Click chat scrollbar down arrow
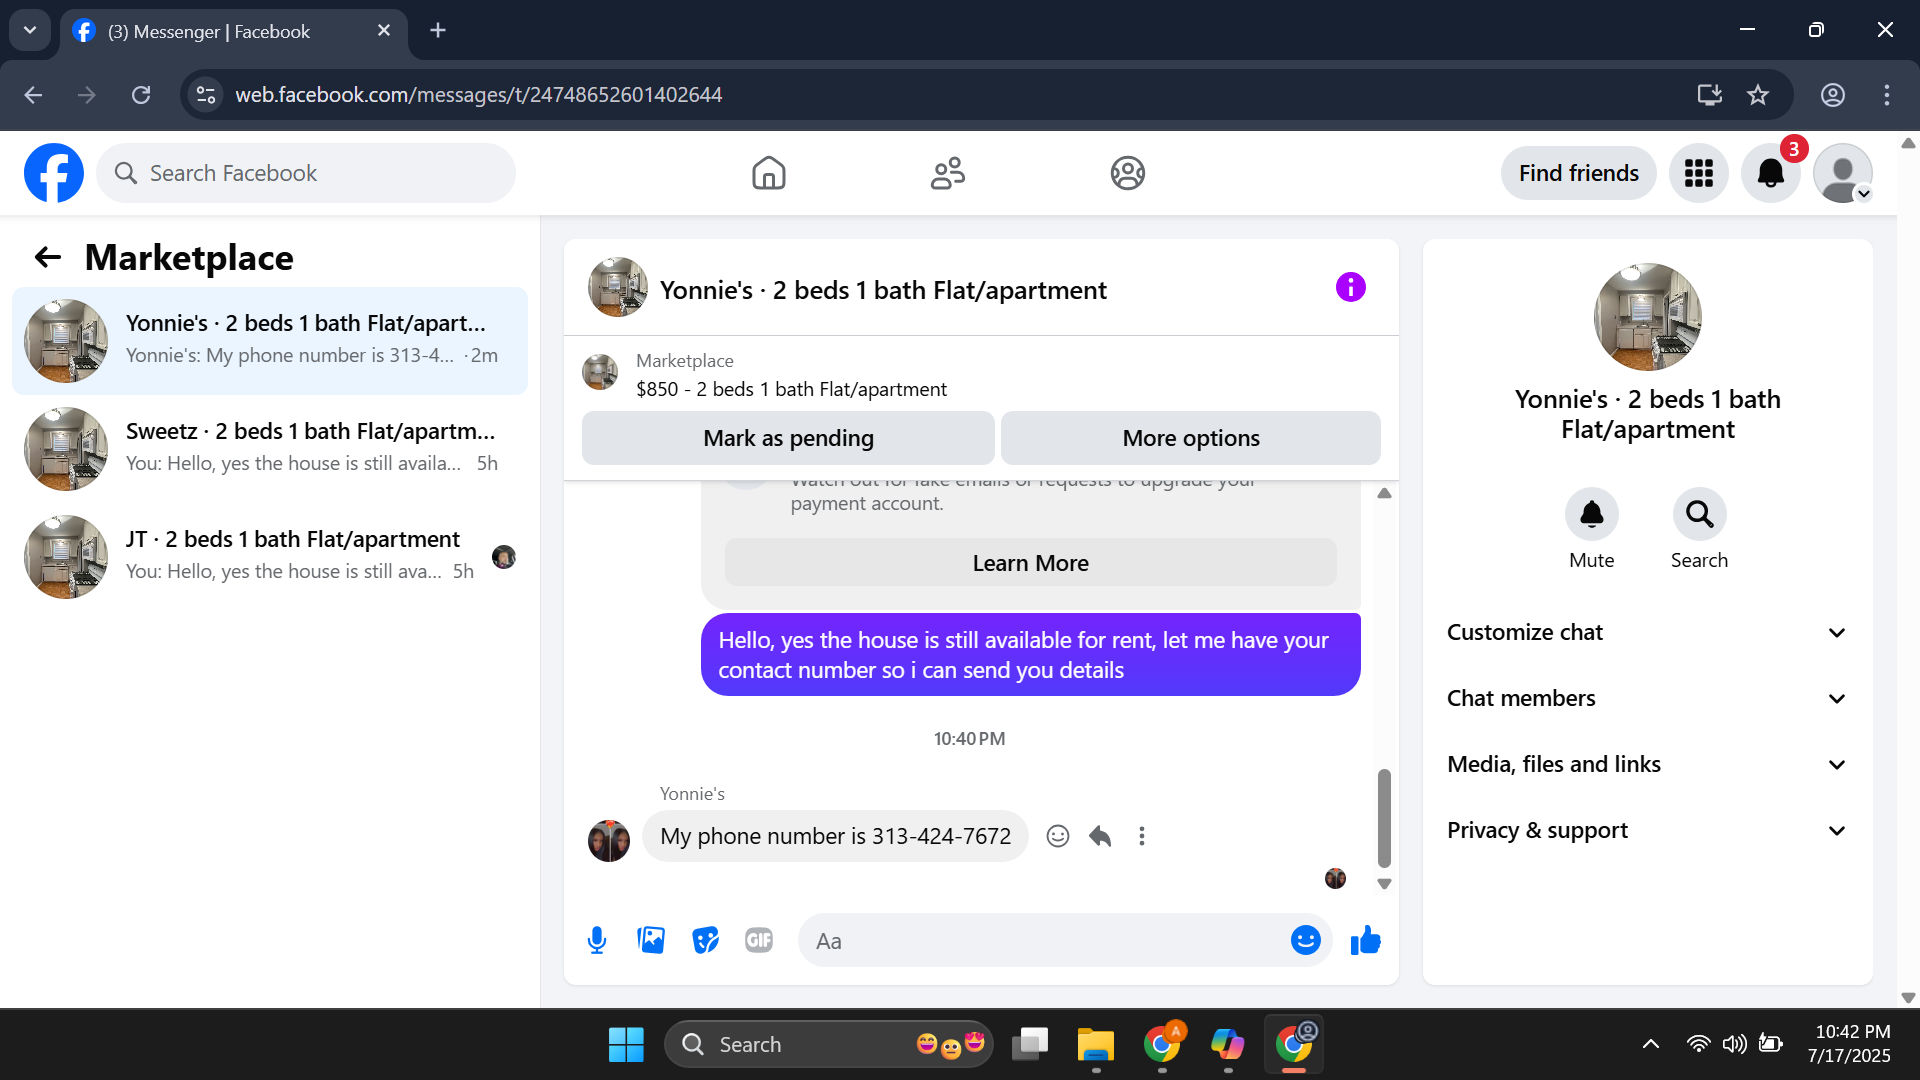This screenshot has height=1080, width=1920. [x=1384, y=884]
